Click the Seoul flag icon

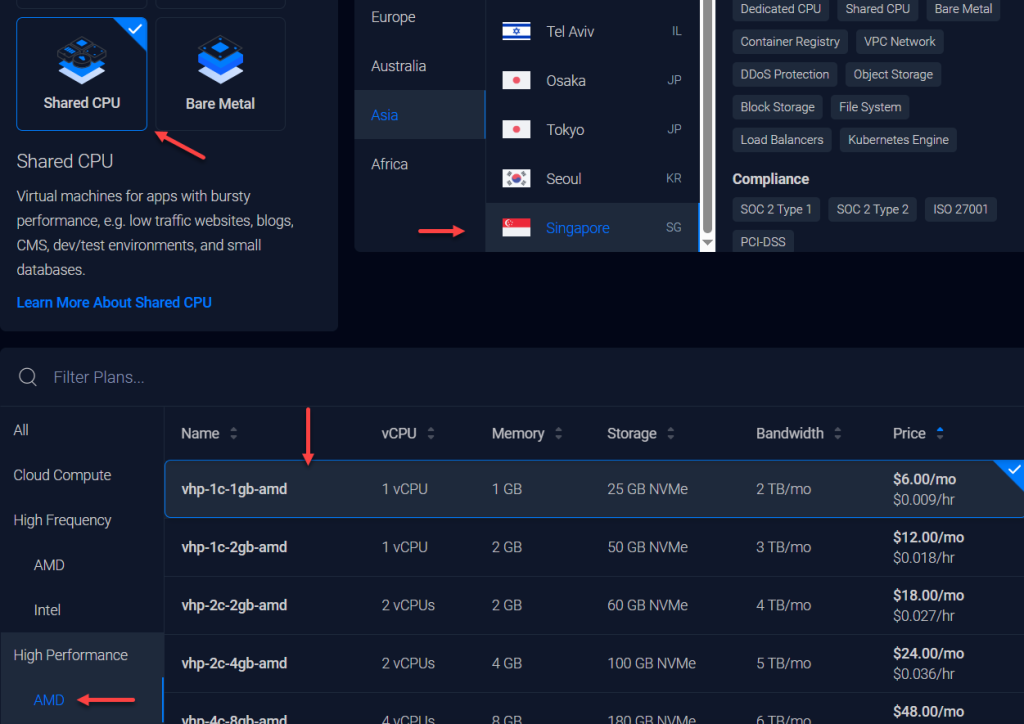tap(515, 178)
